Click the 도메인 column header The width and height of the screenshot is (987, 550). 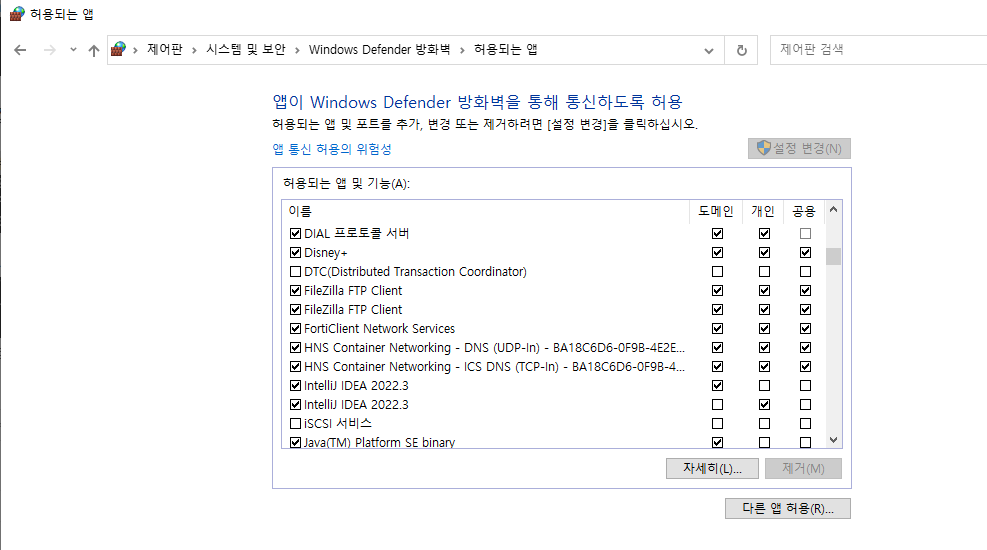(x=716, y=211)
